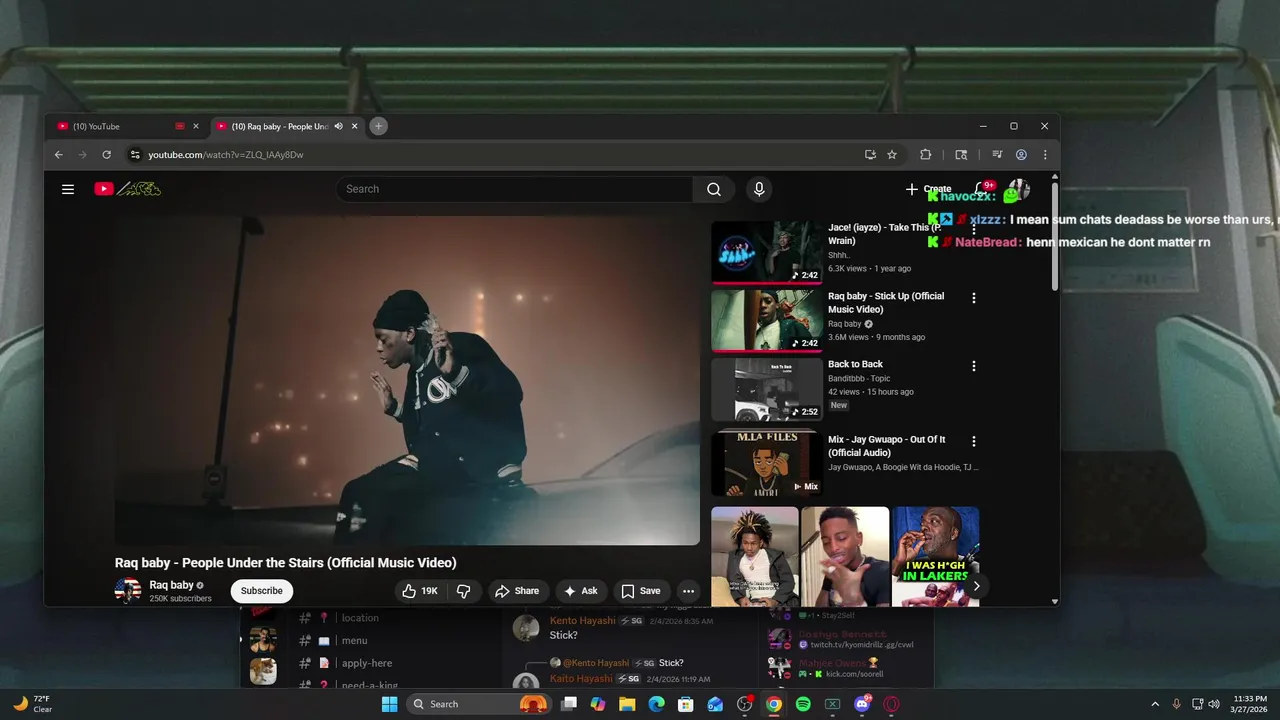The image size is (1280, 720).
Task: Open Discord apply-here channel
Action: pos(367,663)
